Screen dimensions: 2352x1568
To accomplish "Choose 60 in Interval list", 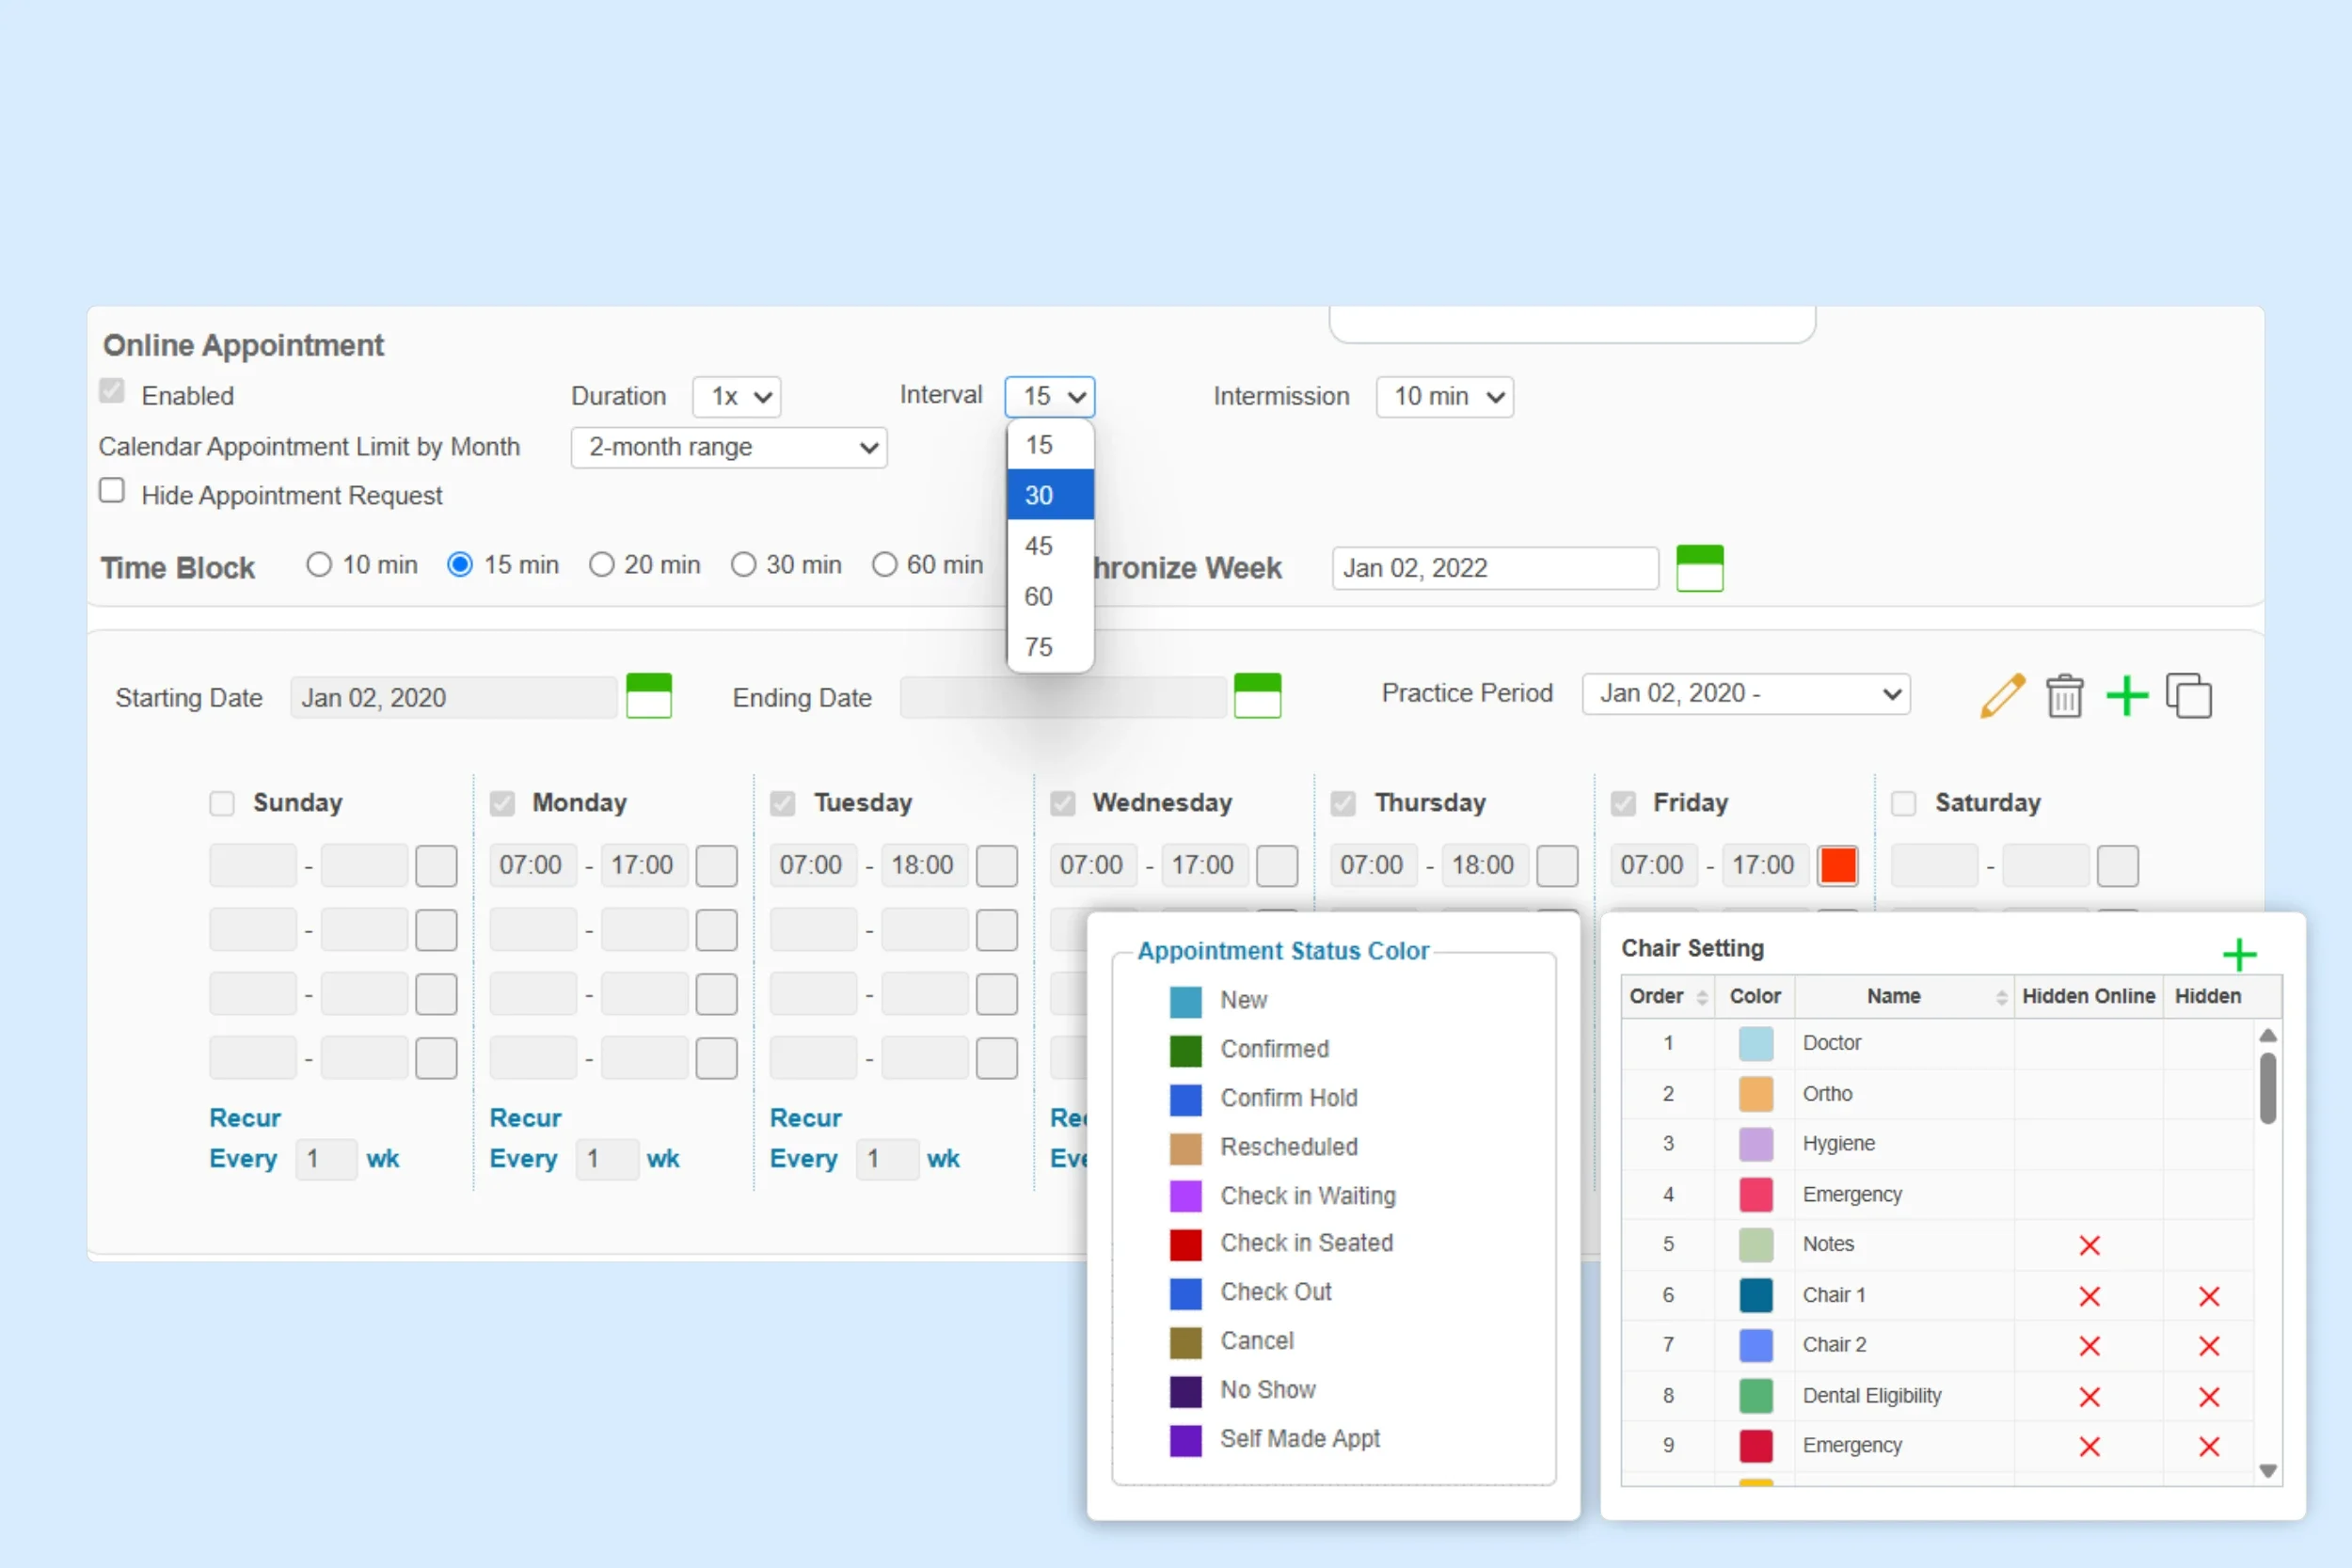I will click(x=1049, y=597).
